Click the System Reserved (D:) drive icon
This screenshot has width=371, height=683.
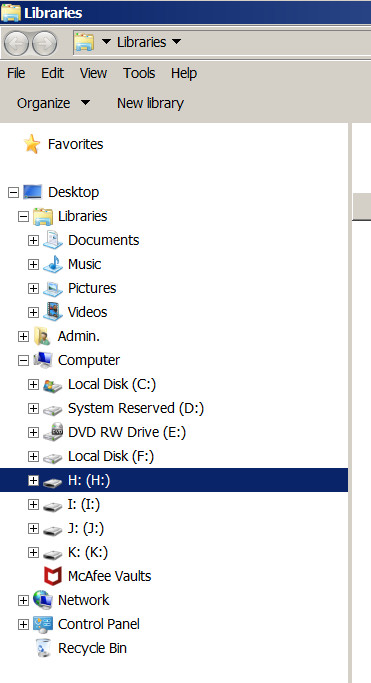point(53,409)
